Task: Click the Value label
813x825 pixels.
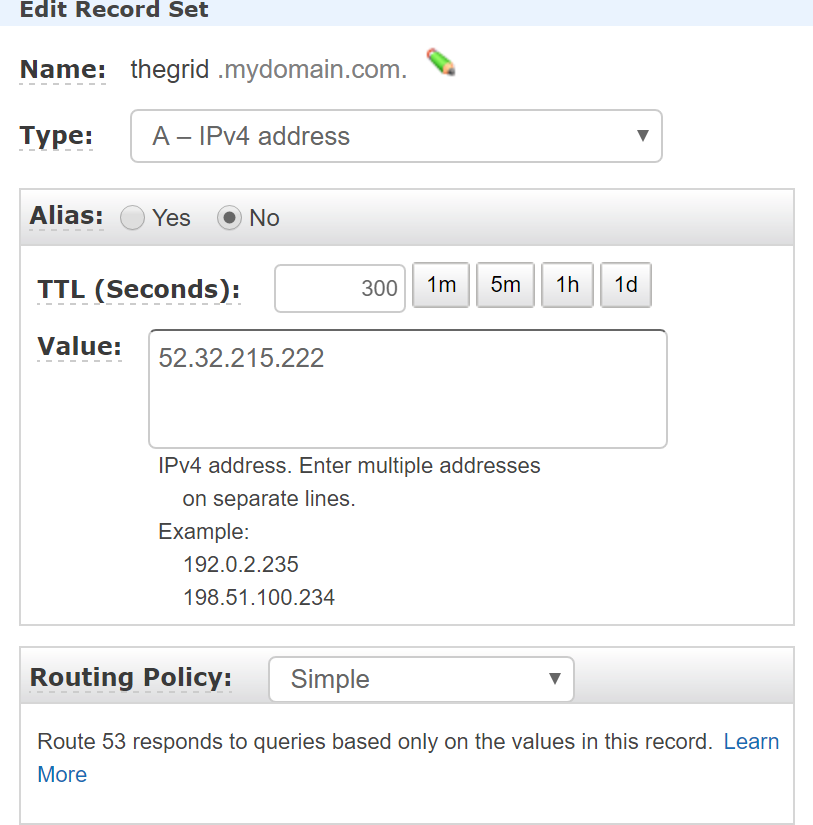Action: point(79,347)
